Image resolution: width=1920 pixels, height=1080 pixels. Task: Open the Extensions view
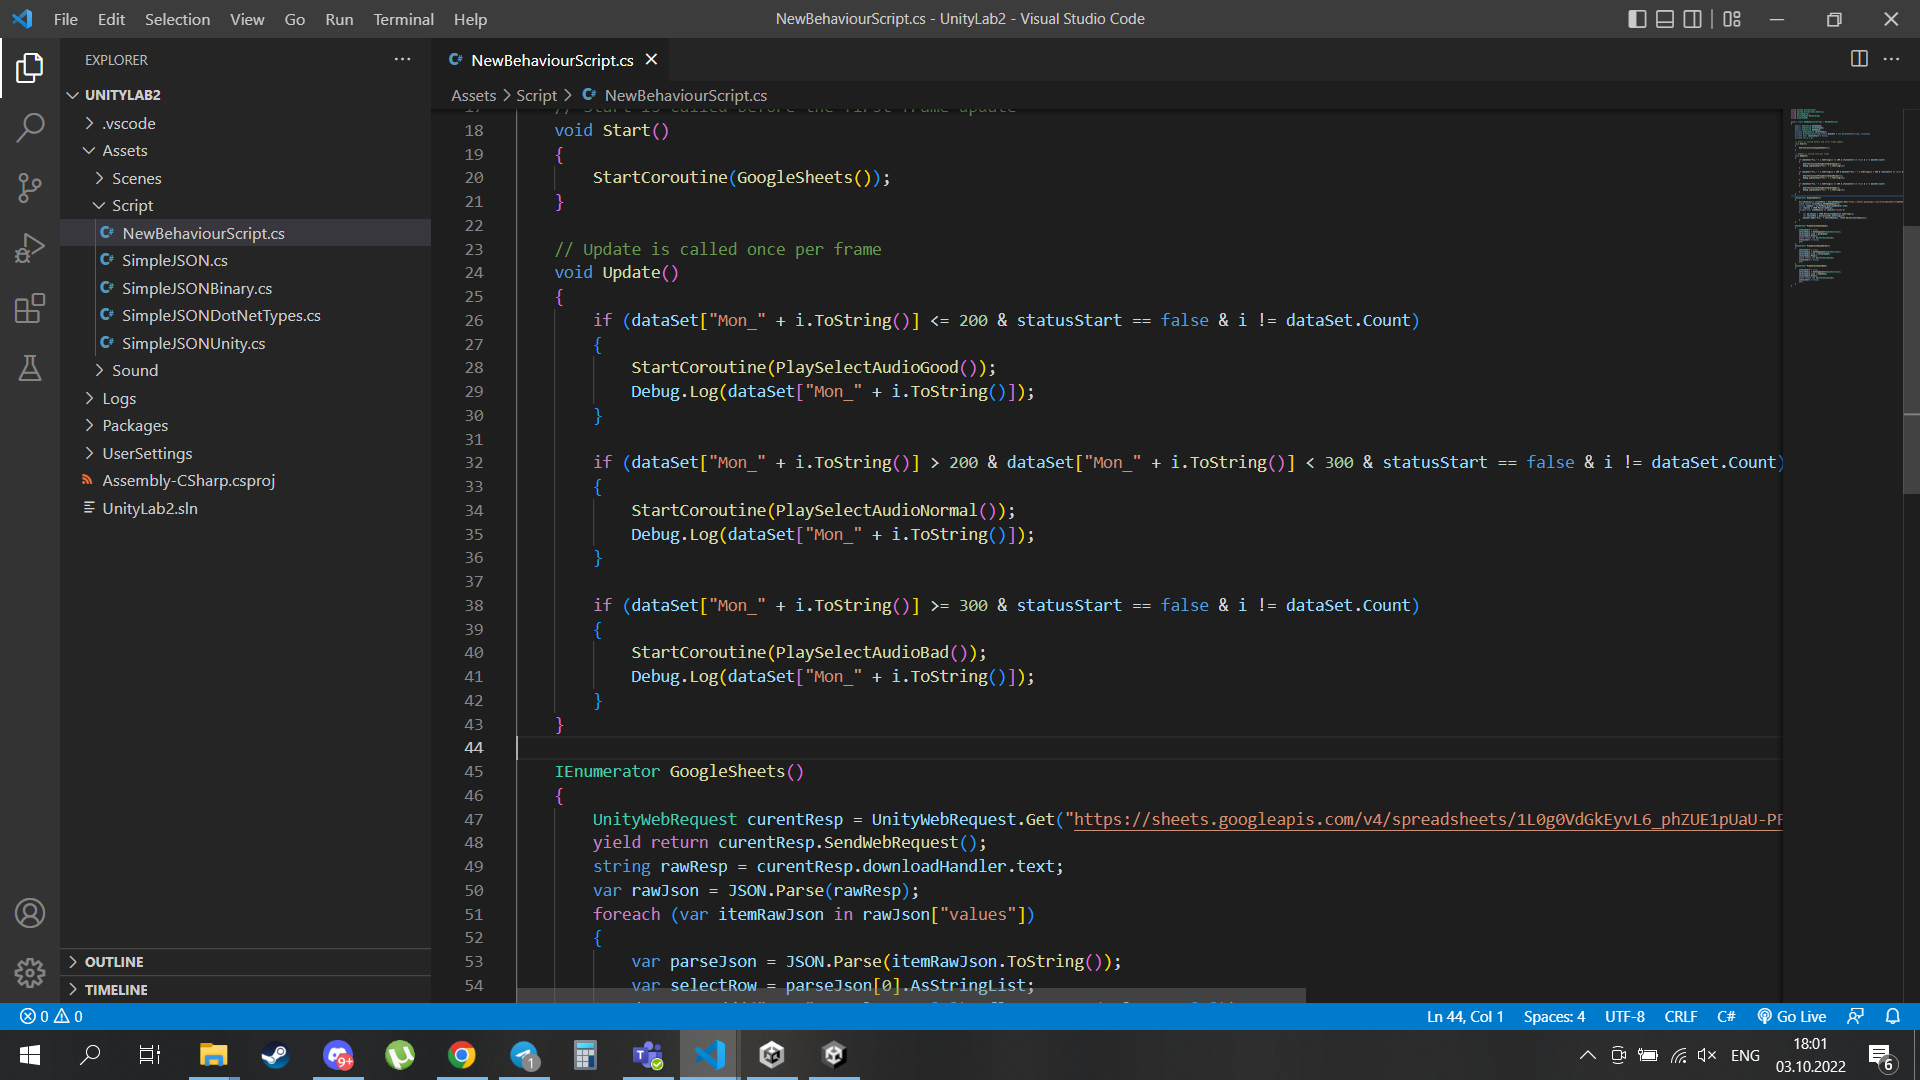point(30,308)
